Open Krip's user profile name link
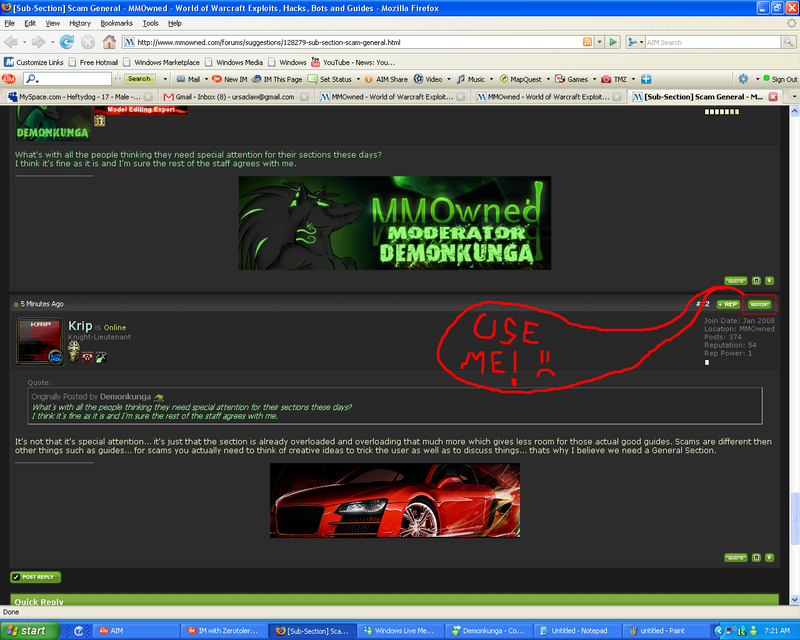 pyautogui.click(x=80, y=326)
